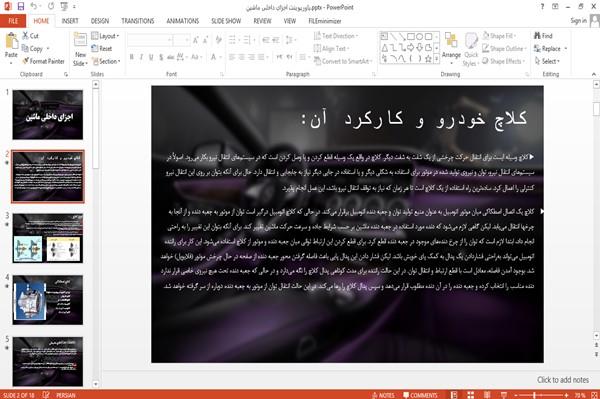Click the Find binoculars icon
Image resolution: width=600 pixels, height=399 pixels.
pos(537,36)
